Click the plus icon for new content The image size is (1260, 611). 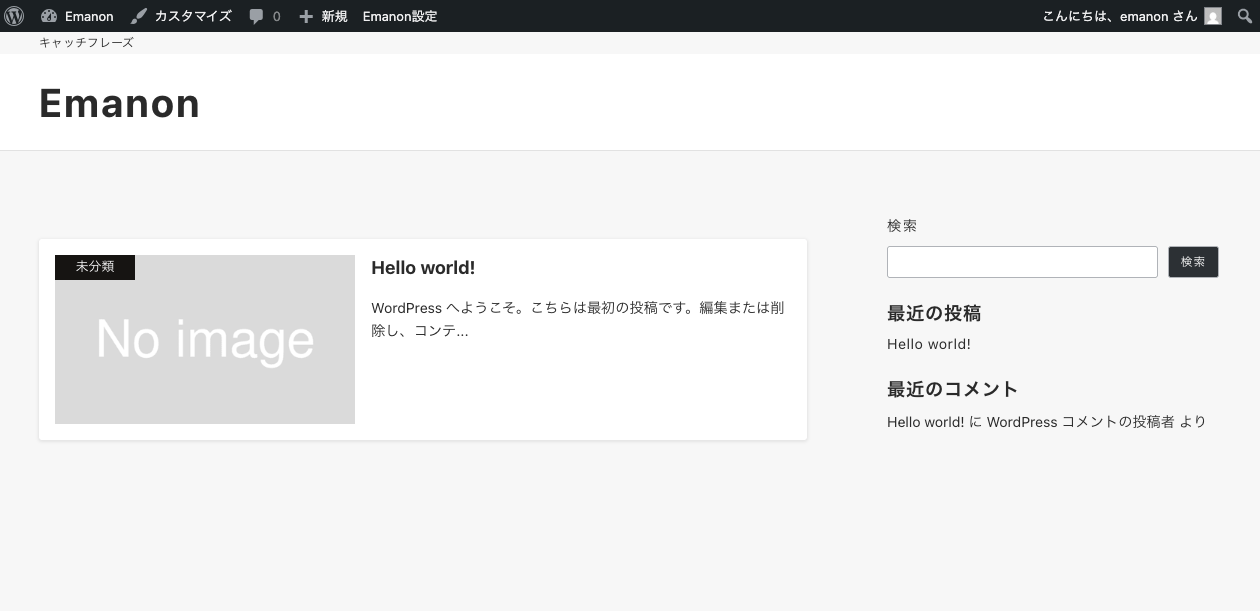(306, 16)
